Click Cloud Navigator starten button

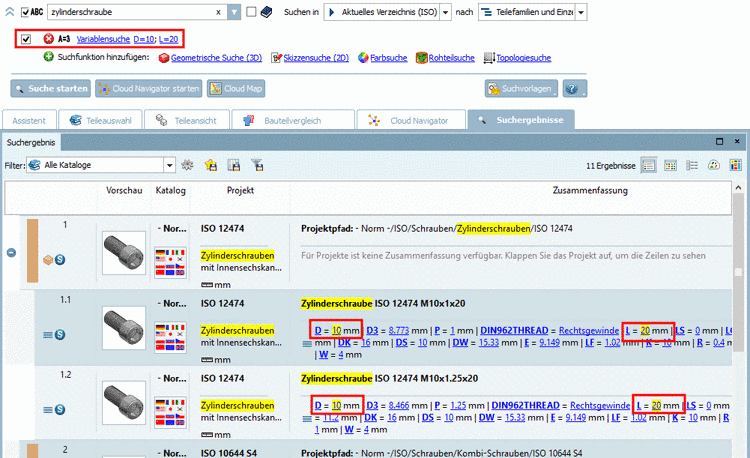(x=149, y=88)
